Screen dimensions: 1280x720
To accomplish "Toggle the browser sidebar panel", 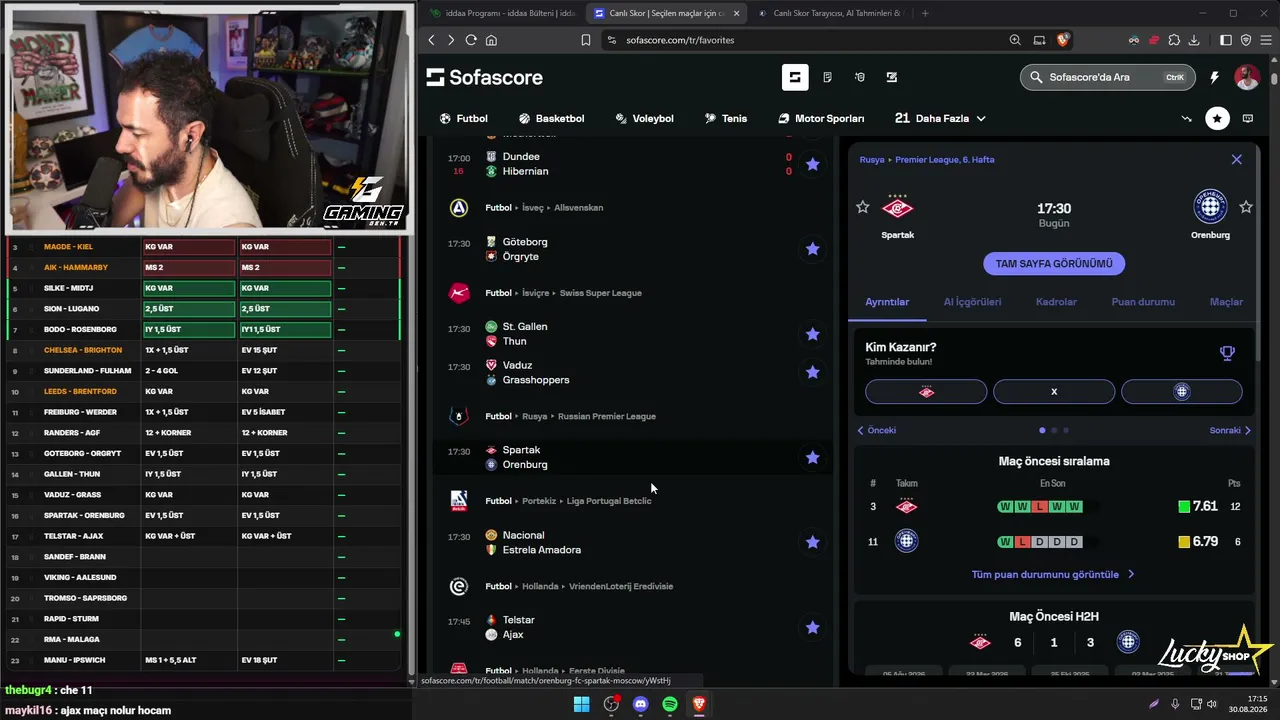I will coord(1226,40).
